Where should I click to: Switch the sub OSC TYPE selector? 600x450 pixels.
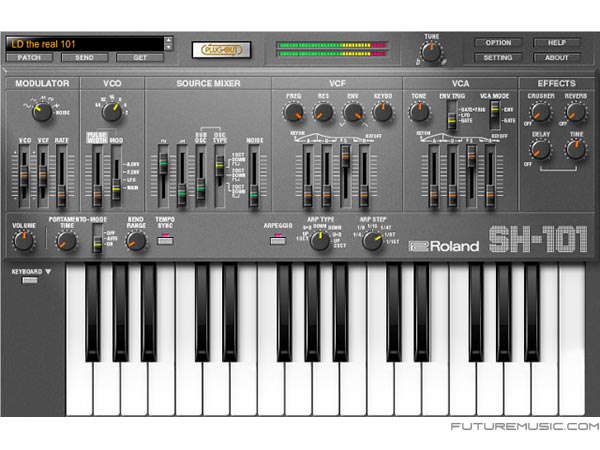[219, 177]
